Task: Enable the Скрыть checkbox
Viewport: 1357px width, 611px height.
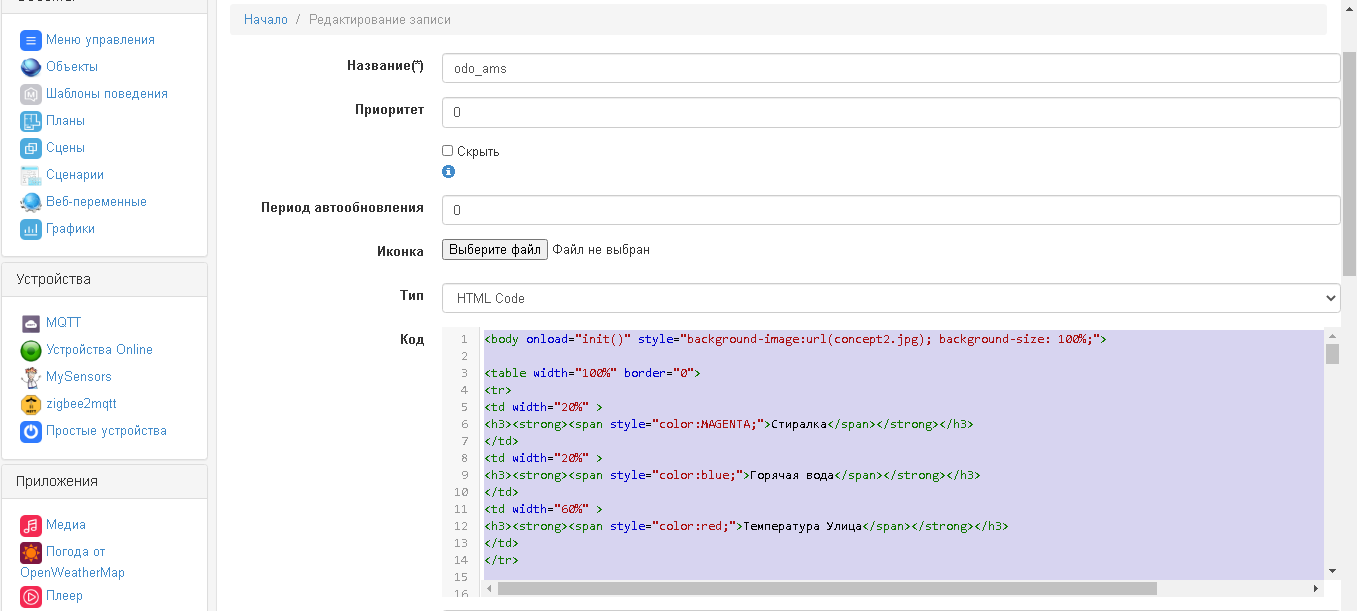Action: click(x=448, y=151)
